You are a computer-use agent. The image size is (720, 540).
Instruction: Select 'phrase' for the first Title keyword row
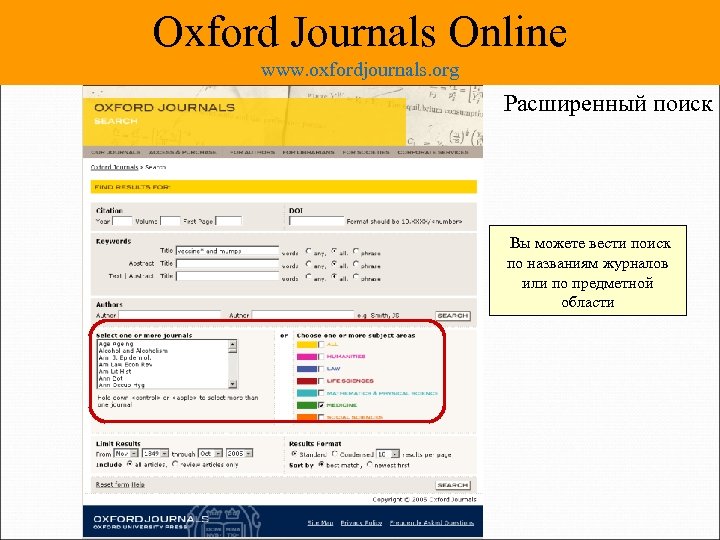pos(356,252)
